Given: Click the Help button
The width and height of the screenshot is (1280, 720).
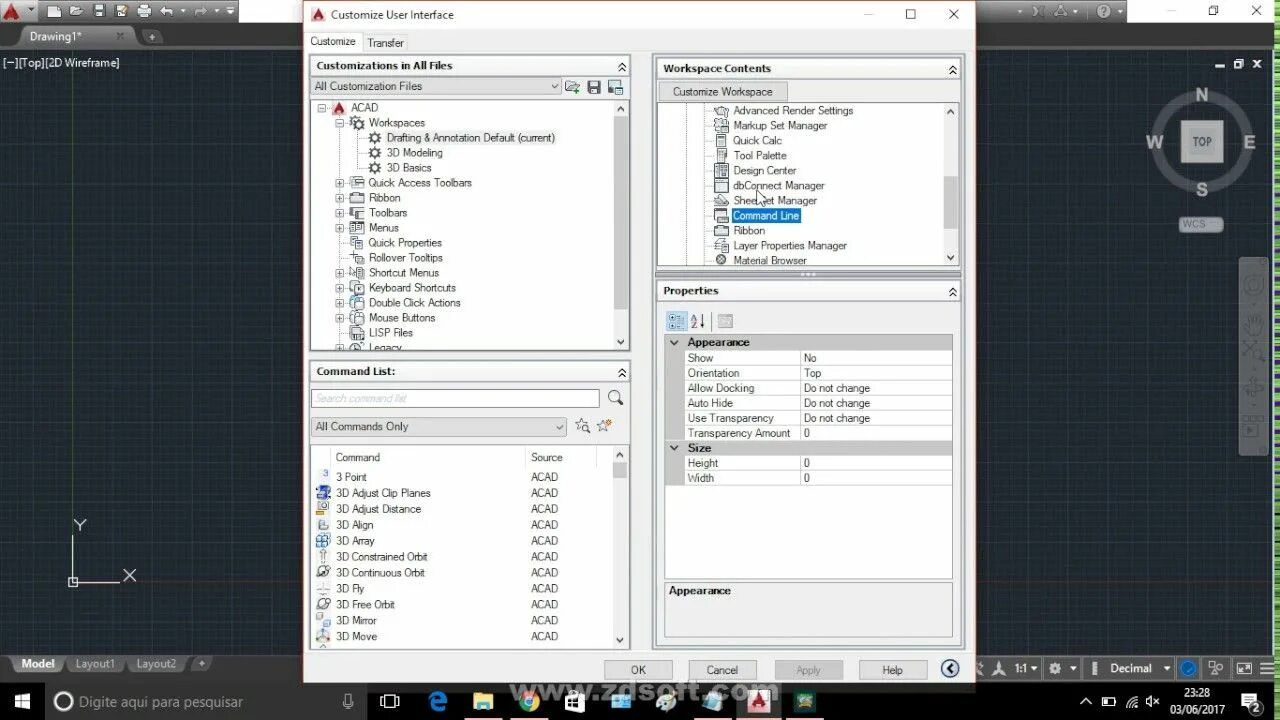Looking at the screenshot, I should click(892, 670).
